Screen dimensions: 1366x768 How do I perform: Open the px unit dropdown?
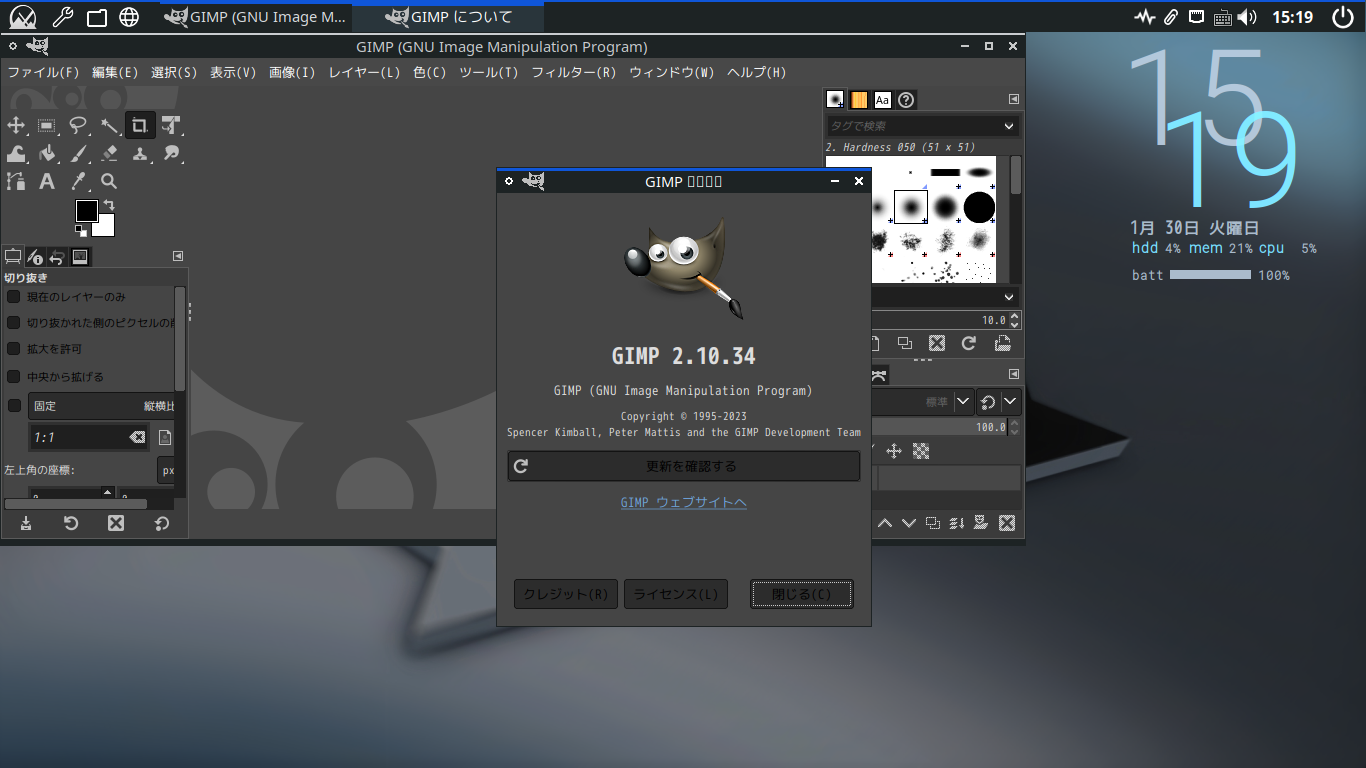[166, 470]
